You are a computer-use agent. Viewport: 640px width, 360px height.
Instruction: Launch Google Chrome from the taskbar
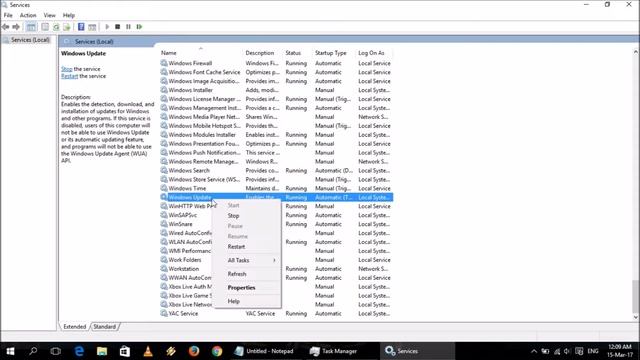coord(217,351)
